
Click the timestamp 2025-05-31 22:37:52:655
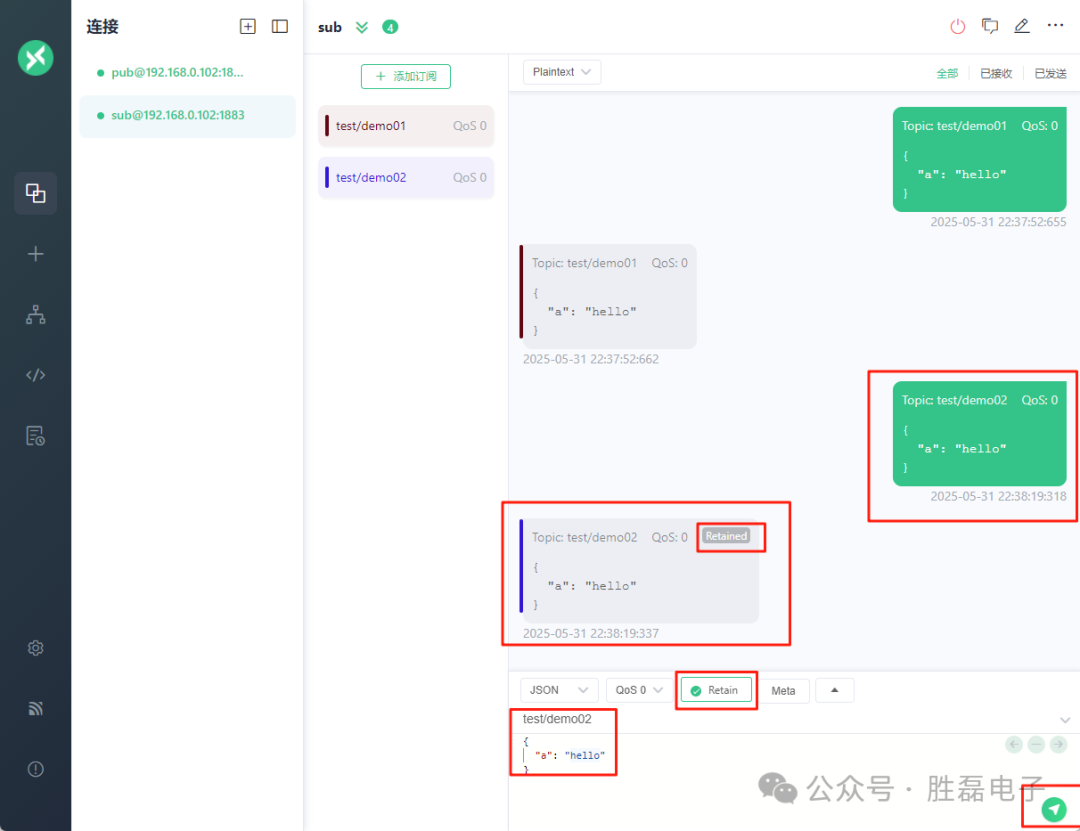pos(998,222)
